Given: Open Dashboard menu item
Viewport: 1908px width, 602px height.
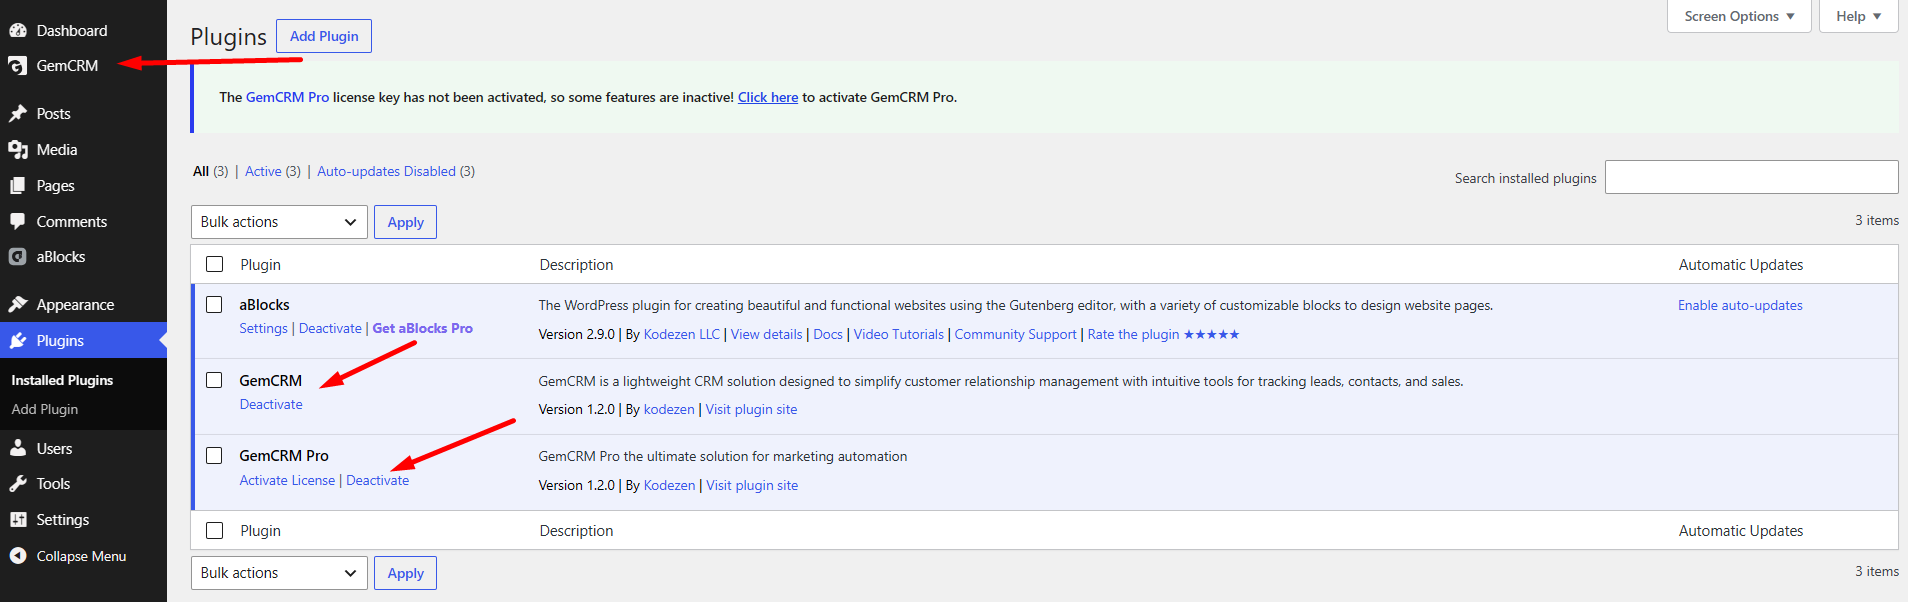Looking at the screenshot, I should (72, 31).
